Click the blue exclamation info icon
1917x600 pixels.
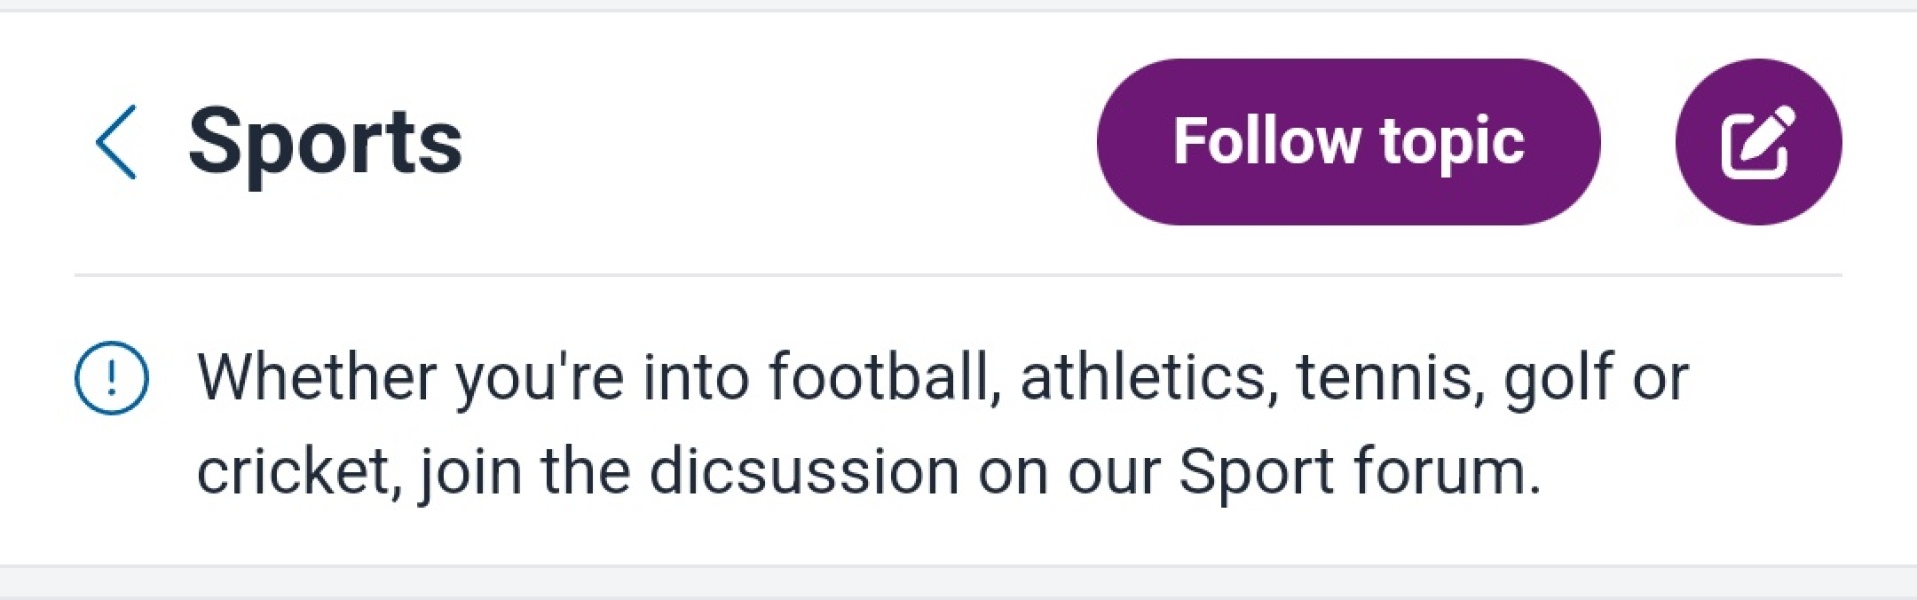(x=112, y=378)
